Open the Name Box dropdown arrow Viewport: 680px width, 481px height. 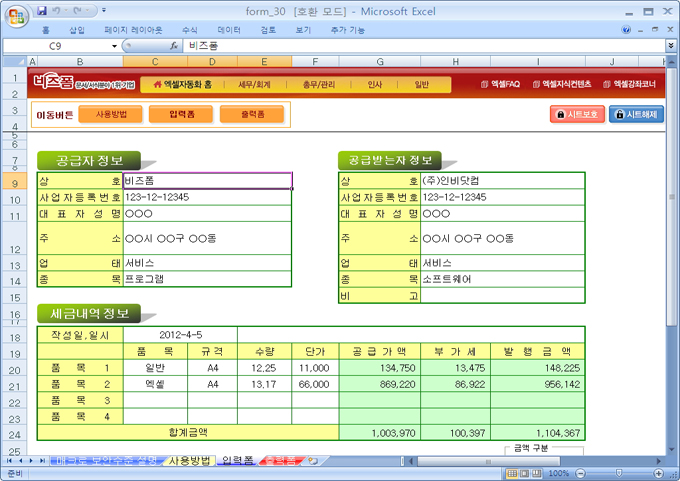click(114, 46)
